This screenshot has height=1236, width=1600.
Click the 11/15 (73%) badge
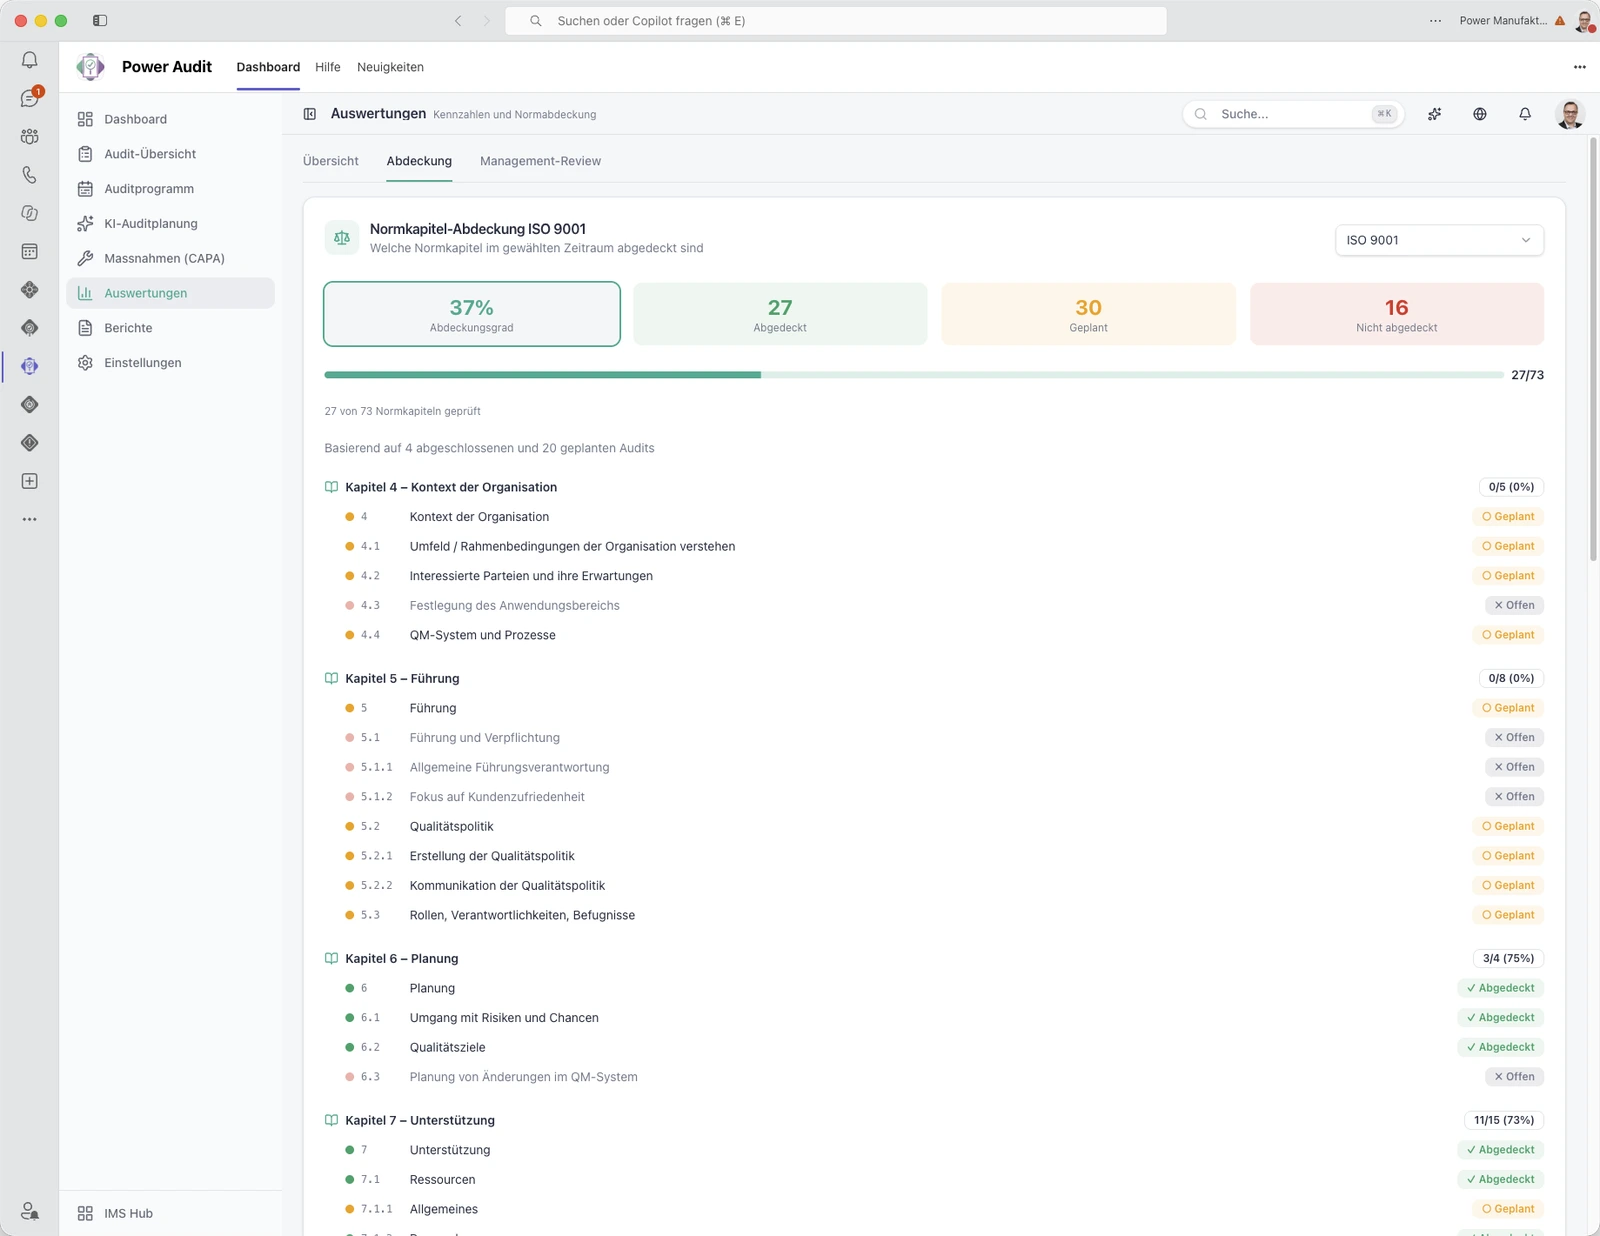pyautogui.click(x=1504, y=1120)
